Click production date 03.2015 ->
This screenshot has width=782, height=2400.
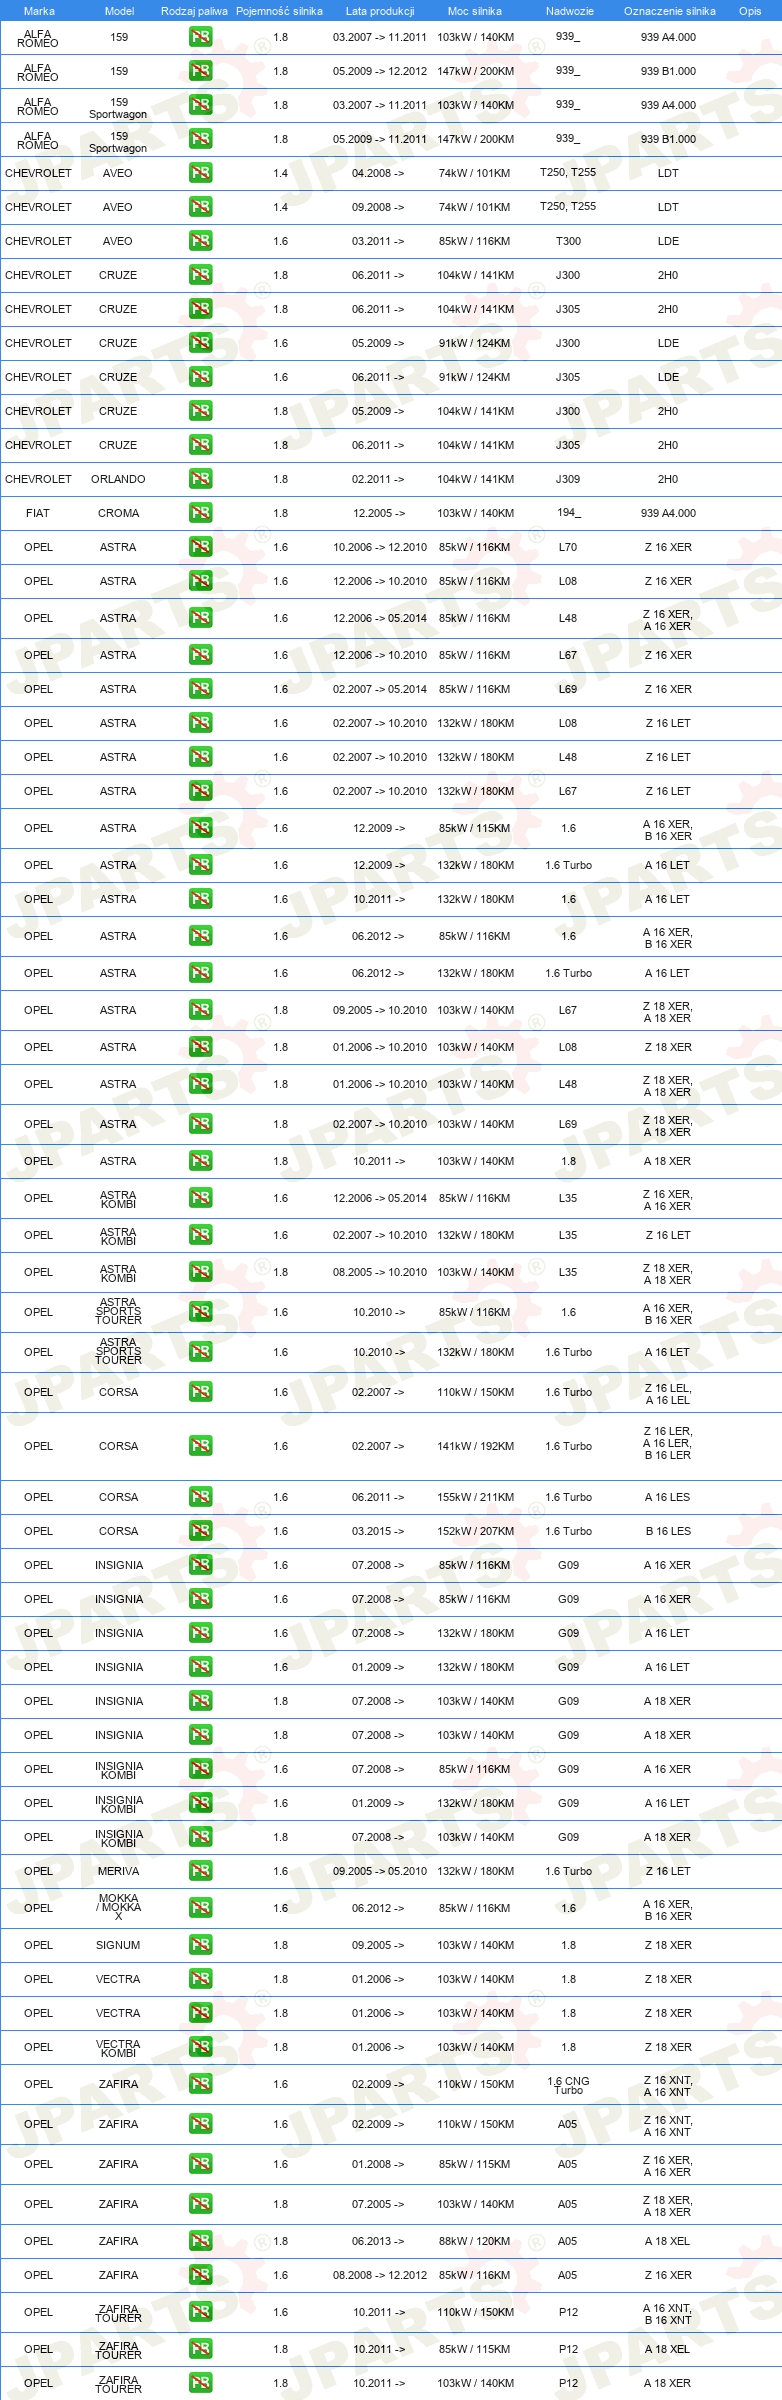pyautogui.click(x=379, y=1531)
